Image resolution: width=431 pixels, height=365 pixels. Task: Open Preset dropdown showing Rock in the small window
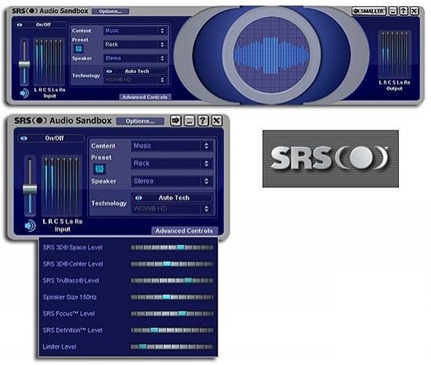[172, 163]
